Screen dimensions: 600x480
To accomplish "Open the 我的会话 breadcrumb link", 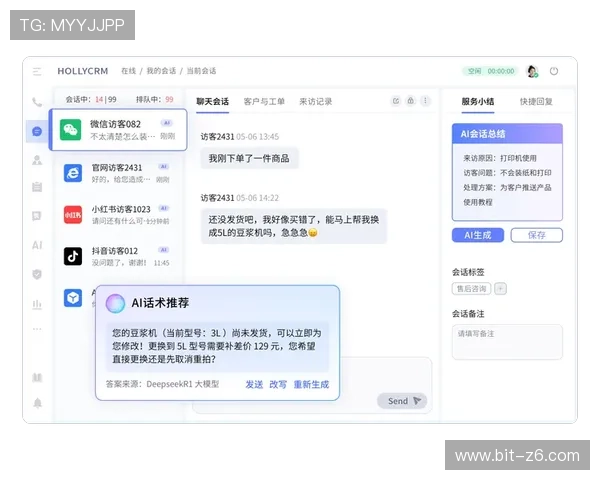I will point(161,71).
